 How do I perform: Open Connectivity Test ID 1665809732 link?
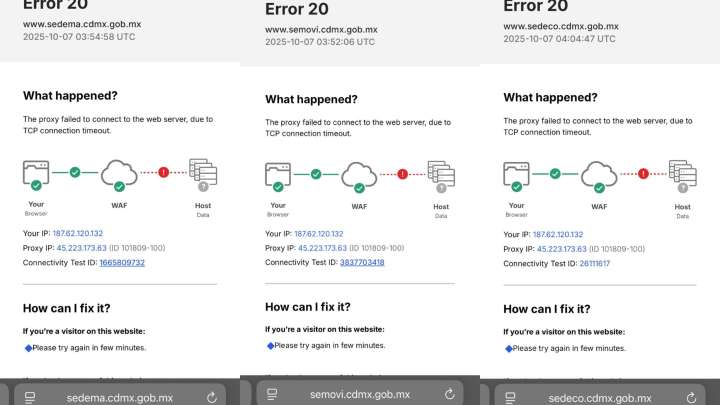click(x=117, y=263)
